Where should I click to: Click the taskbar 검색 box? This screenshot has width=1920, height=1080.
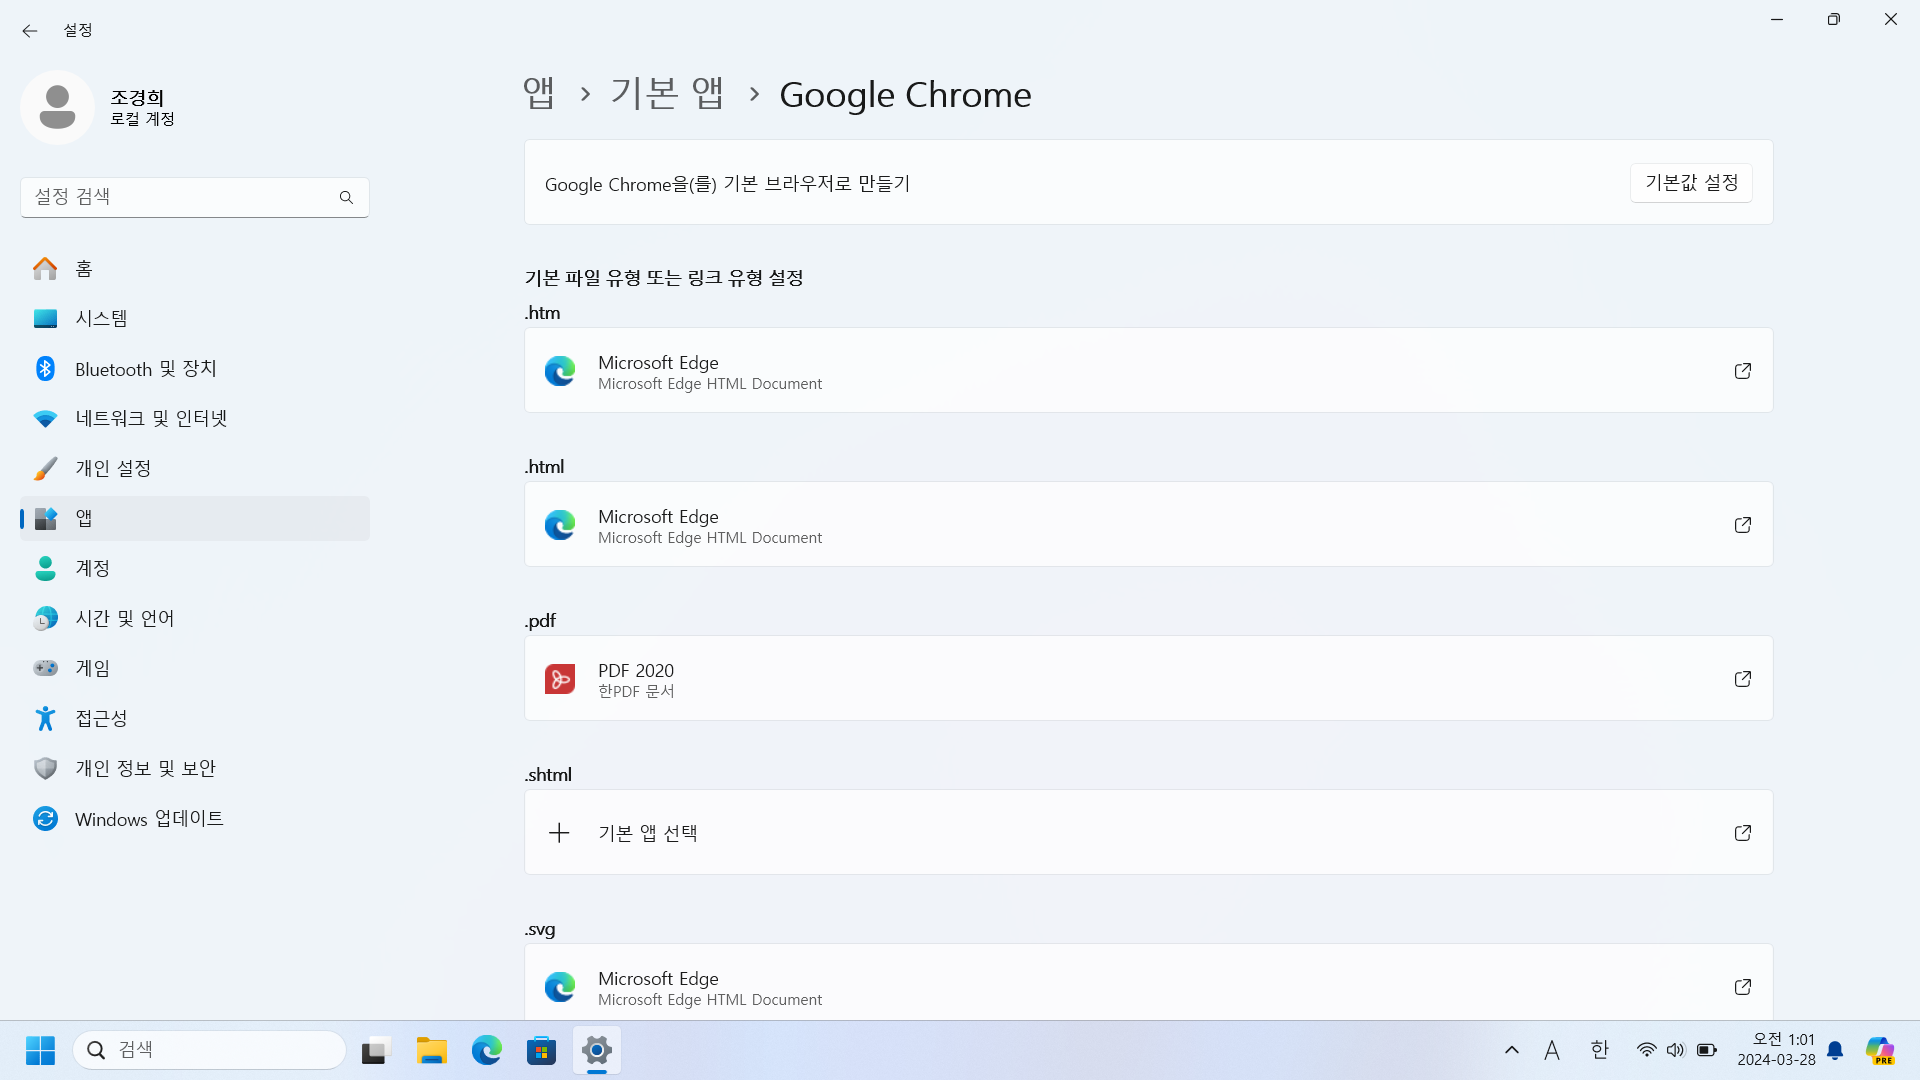pos(209,1050)
